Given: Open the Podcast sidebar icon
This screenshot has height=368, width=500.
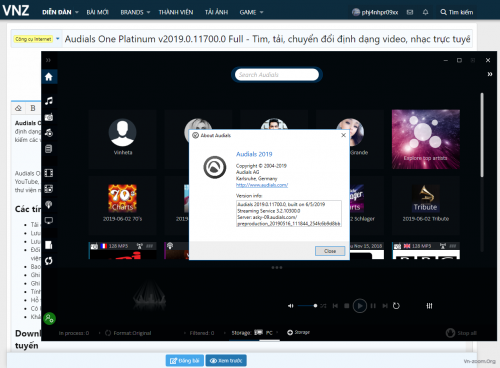Looking at the screenshot, I should (x=49, y=205).
